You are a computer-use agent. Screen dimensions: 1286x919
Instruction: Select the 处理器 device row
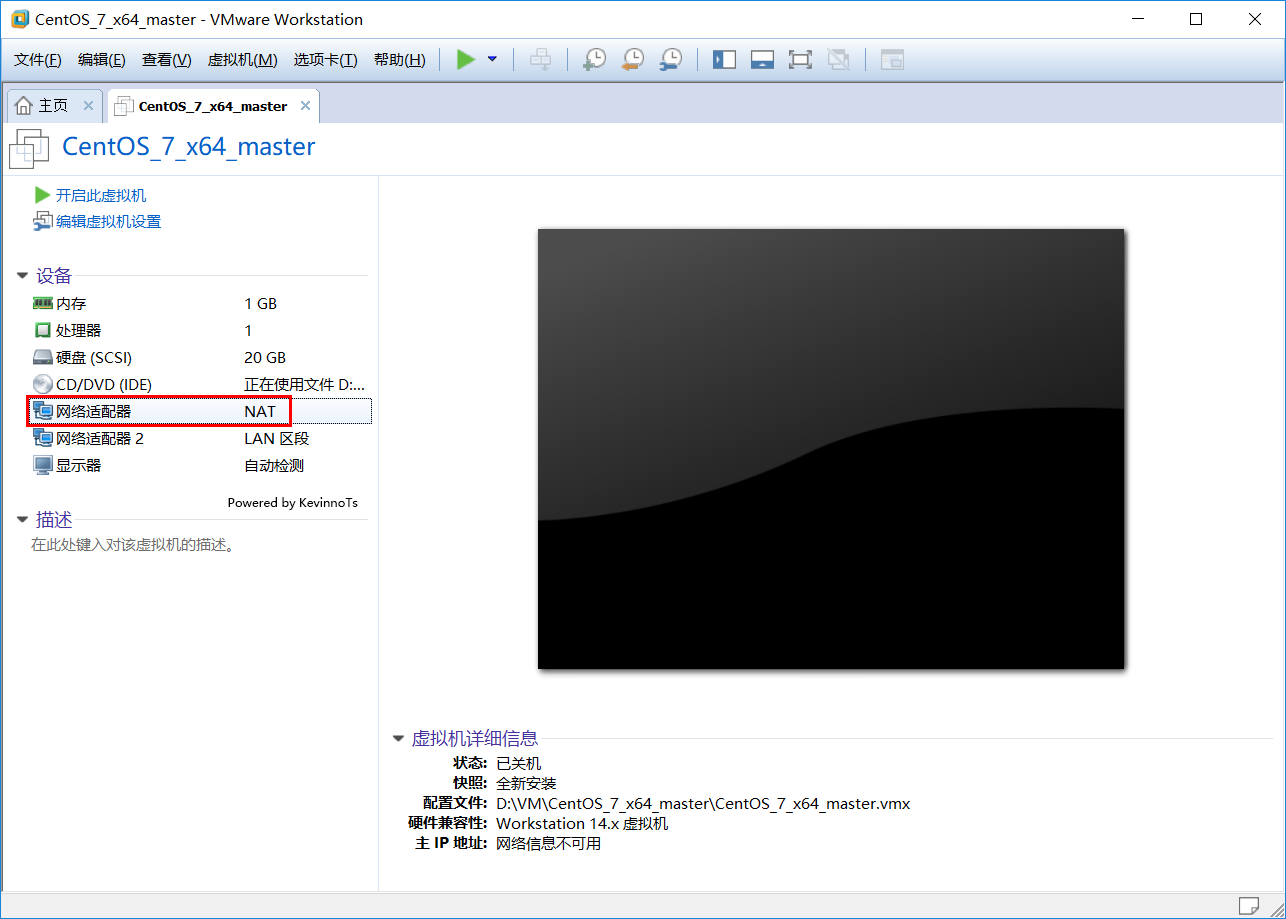point(200,330)
